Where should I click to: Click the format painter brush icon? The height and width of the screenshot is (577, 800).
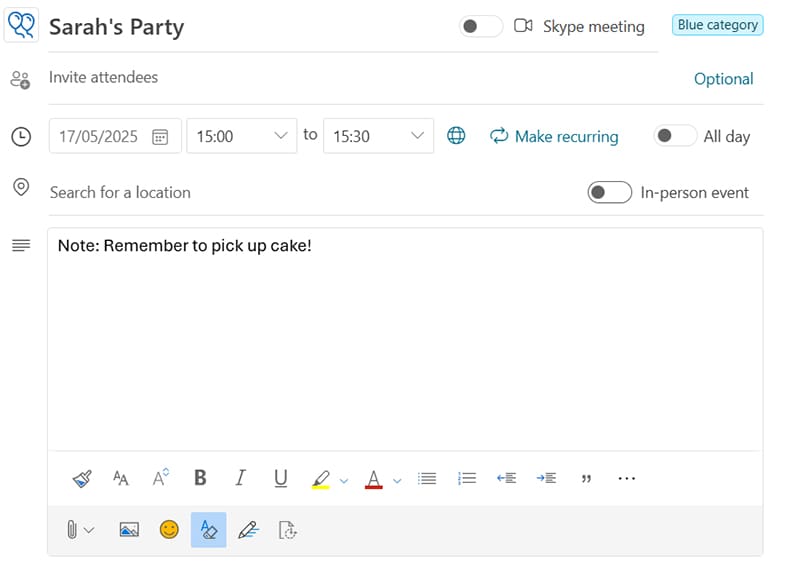pos(82,479)
